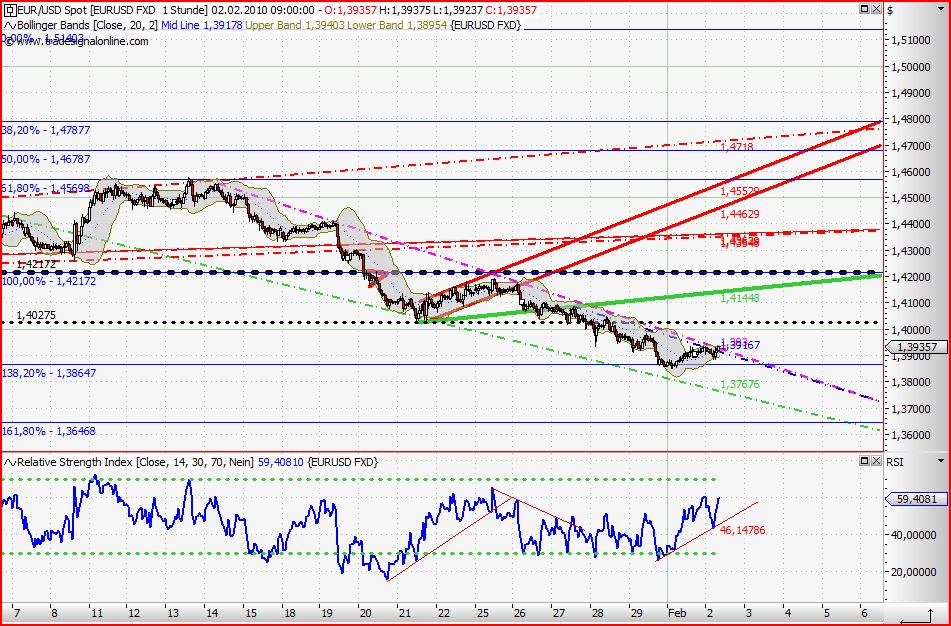Select the Bollinger Bands indicator wave icon
Screen dimensions: 951x626
point(11,25)
